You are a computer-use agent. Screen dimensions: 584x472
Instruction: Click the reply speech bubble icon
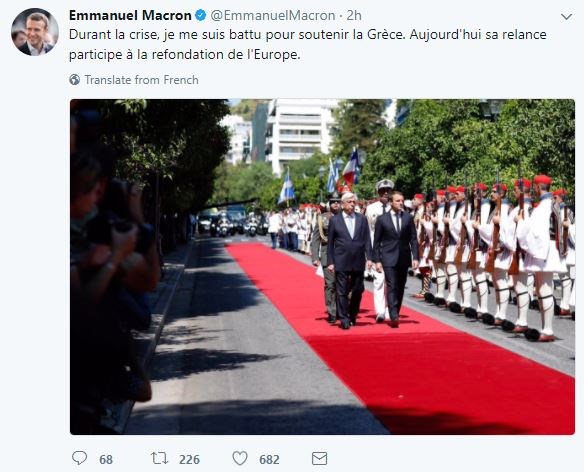click(79, 458)
